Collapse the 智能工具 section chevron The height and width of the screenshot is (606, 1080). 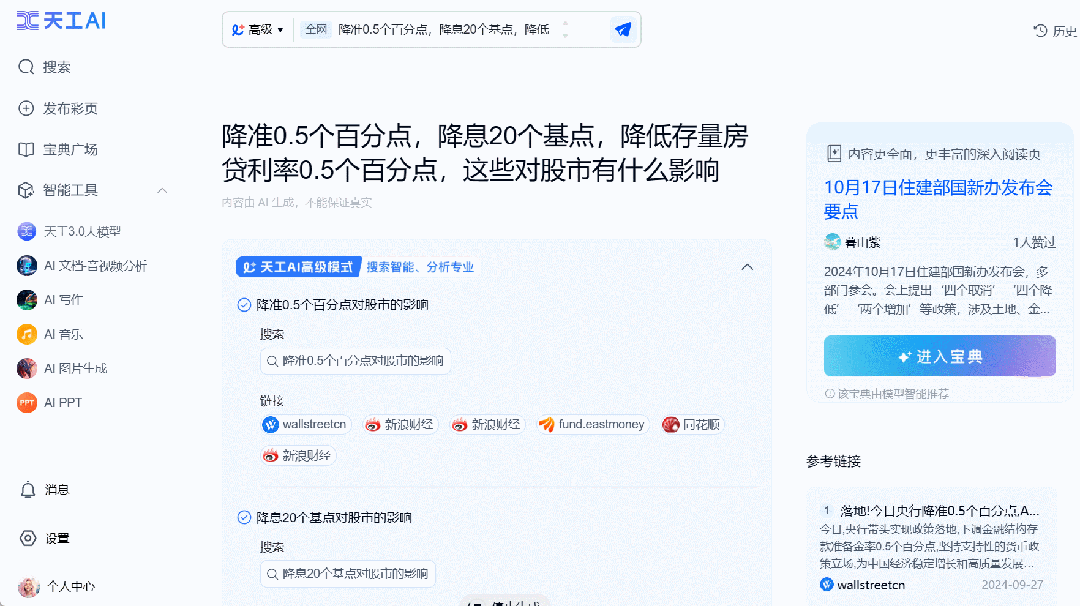[x=162, y=190]
